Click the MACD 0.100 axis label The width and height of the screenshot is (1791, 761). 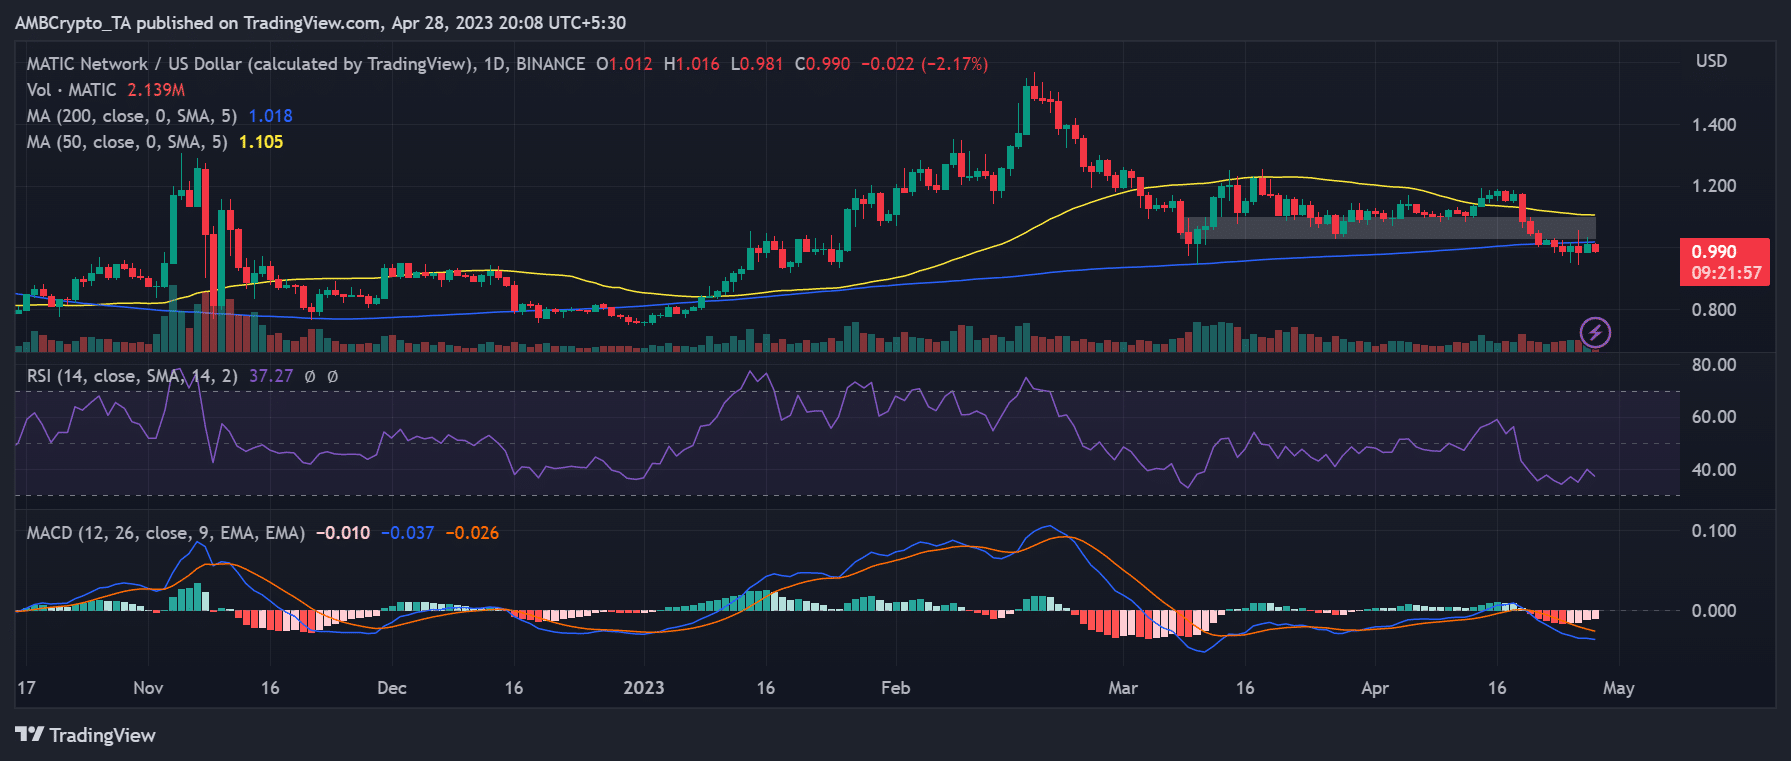(1714, 531)
